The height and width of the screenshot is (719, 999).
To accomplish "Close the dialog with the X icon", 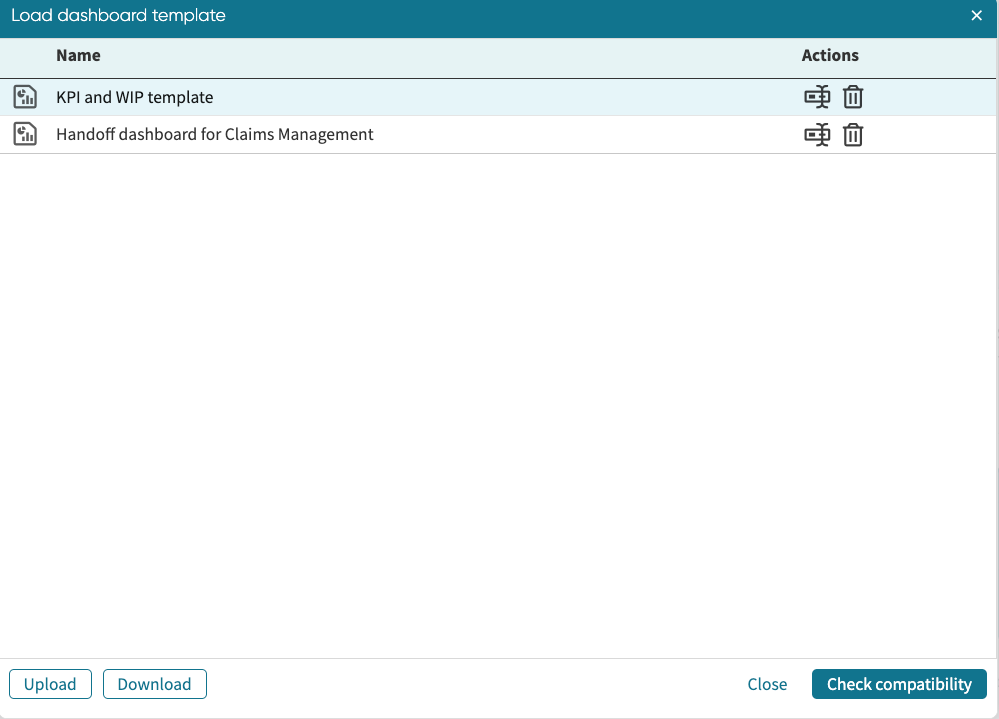I will (977, 15).
